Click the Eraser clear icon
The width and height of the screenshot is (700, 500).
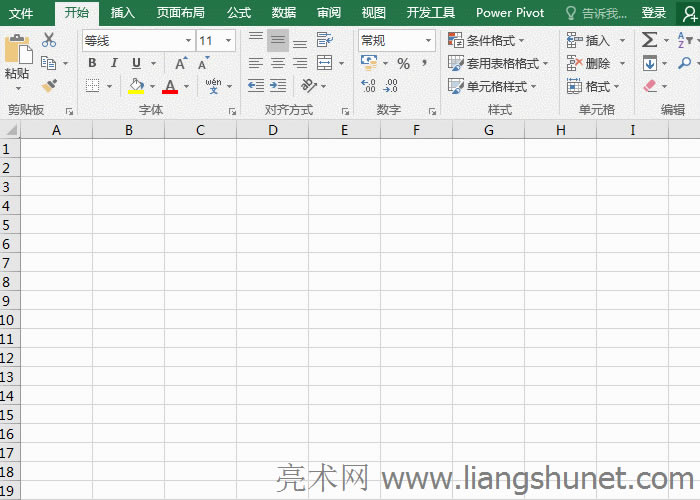650,87
